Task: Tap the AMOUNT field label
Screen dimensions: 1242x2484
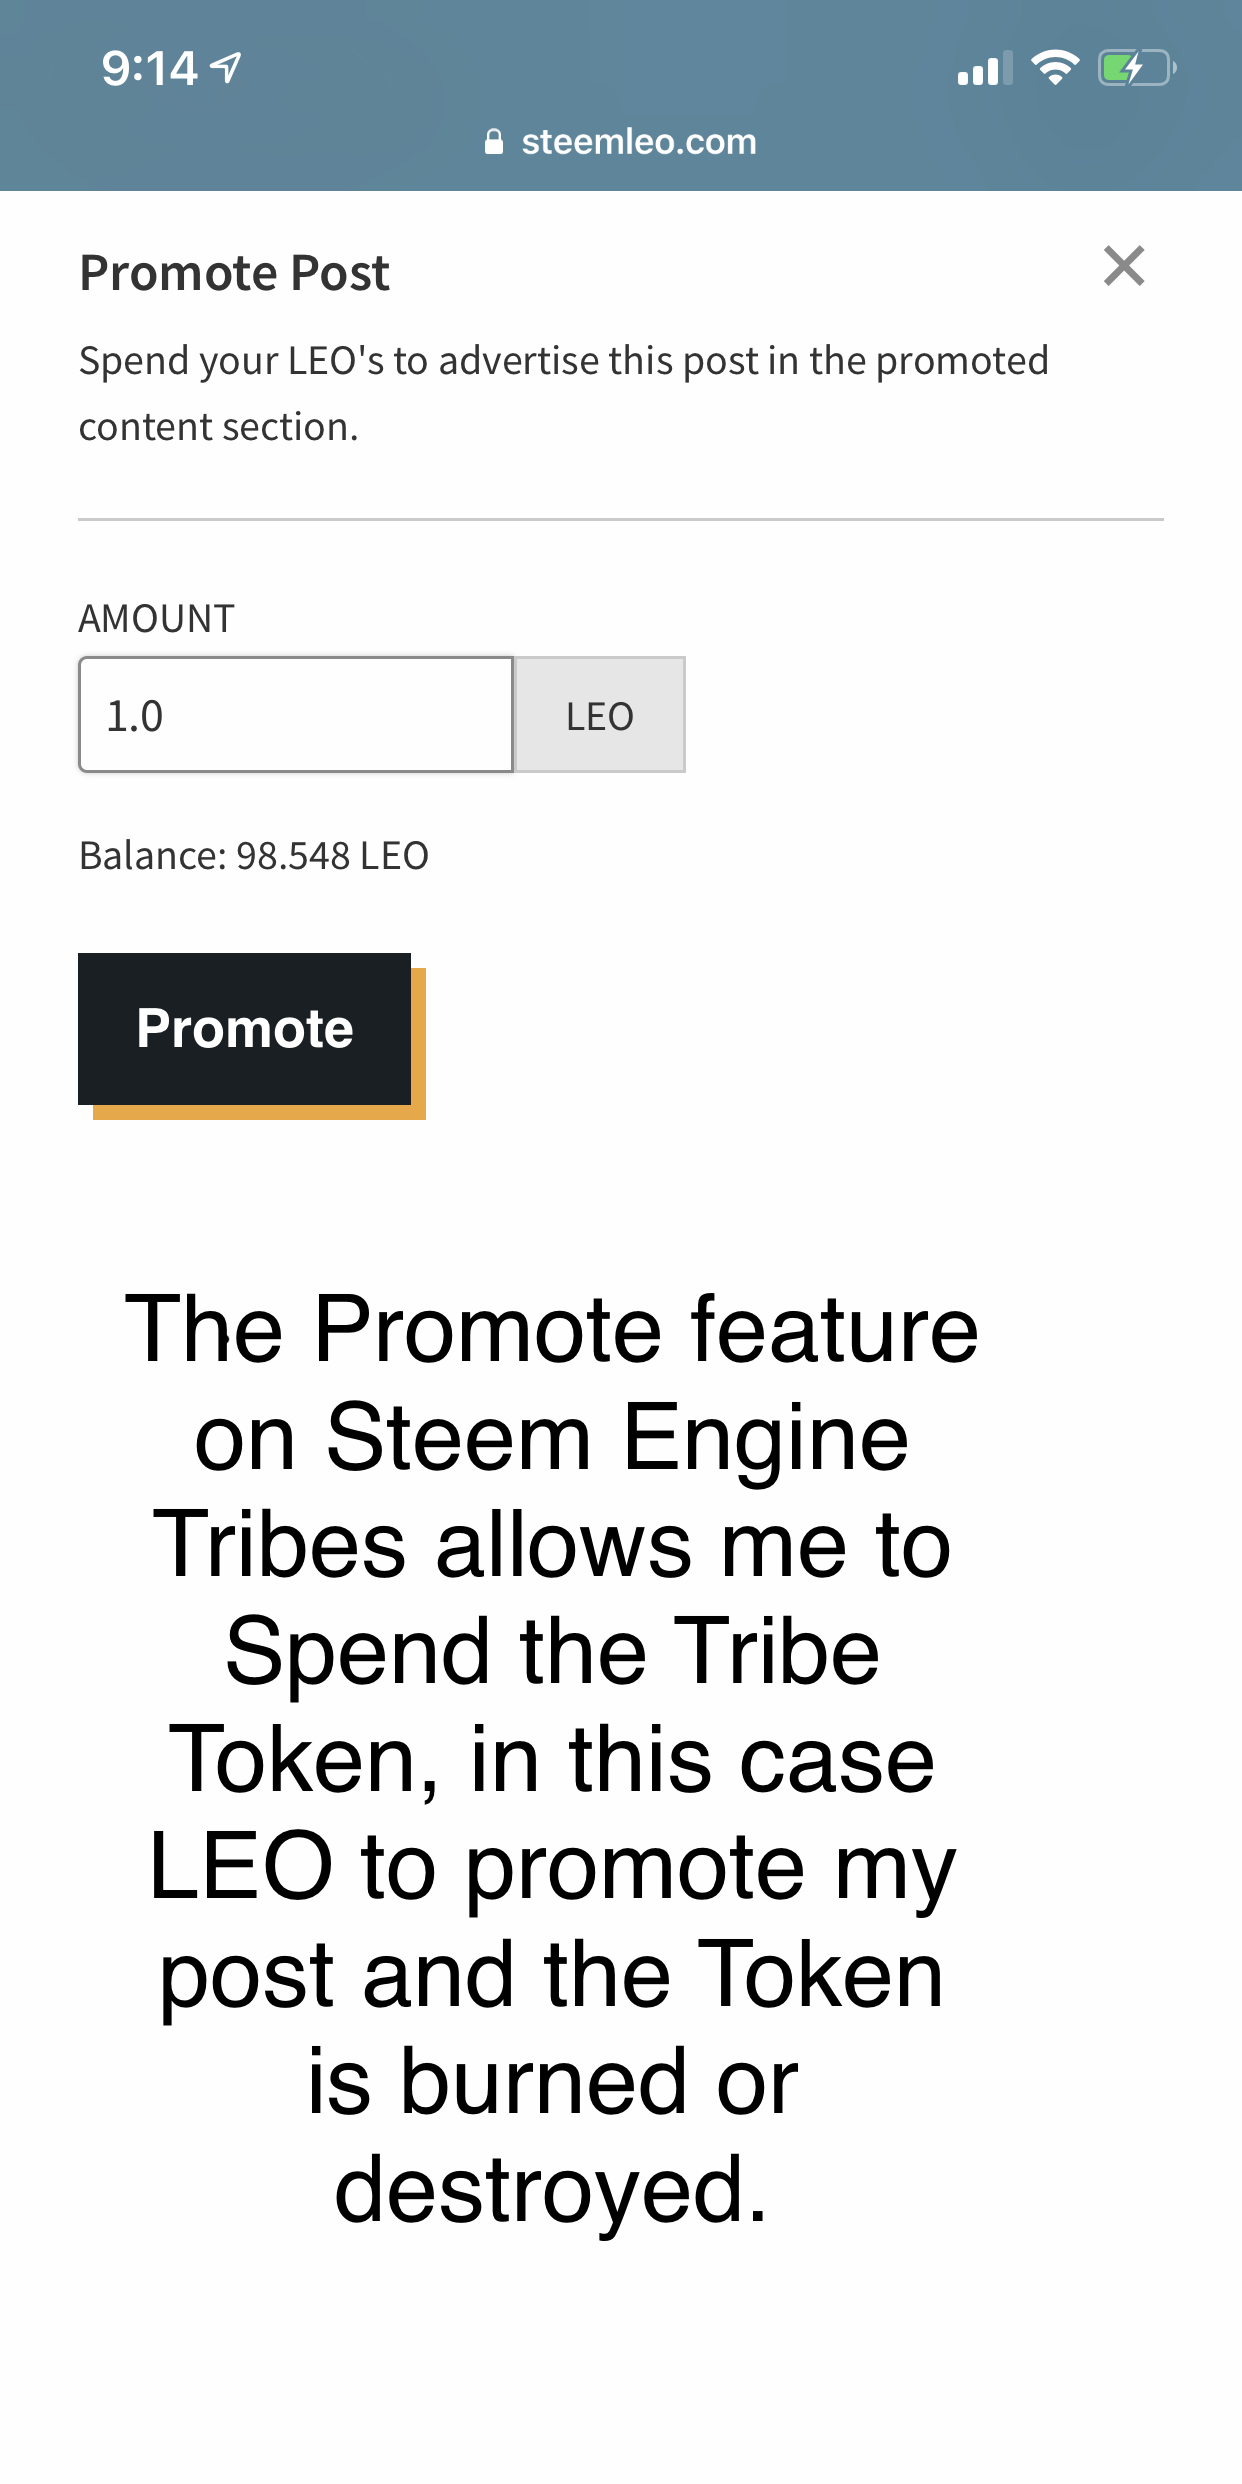Action: 156,619
